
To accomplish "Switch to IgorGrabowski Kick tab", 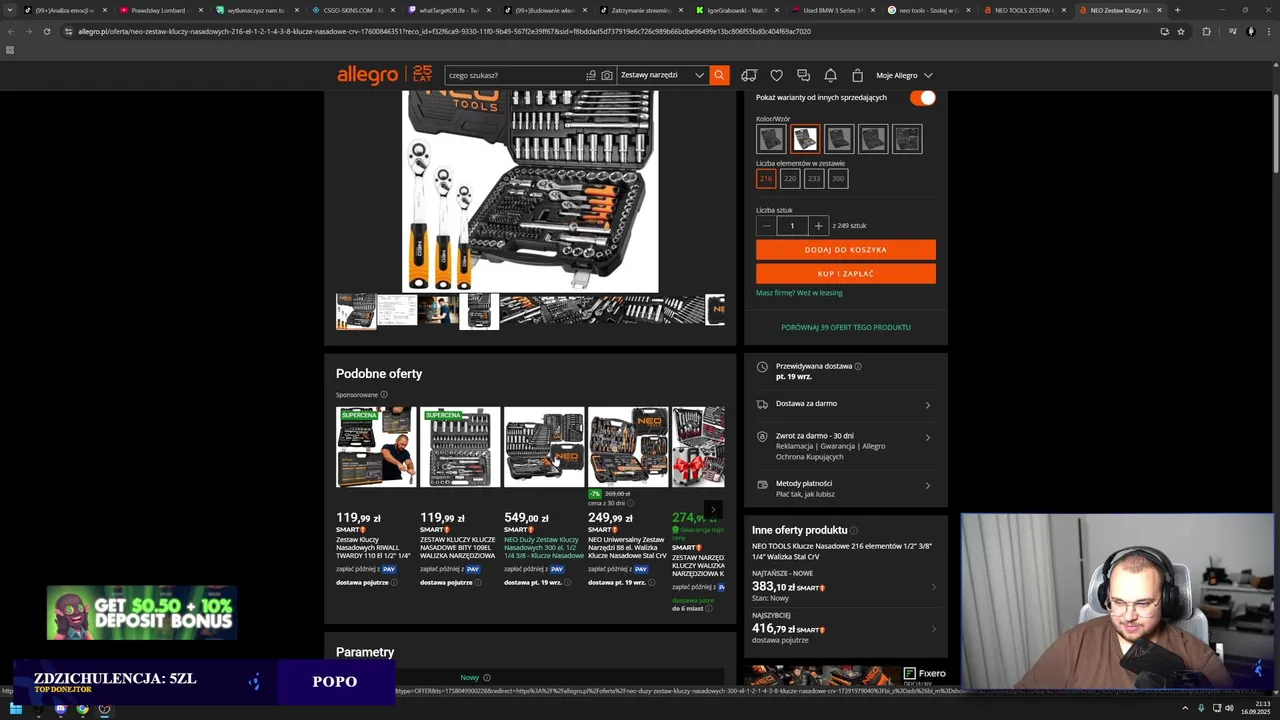I will 736,10.
